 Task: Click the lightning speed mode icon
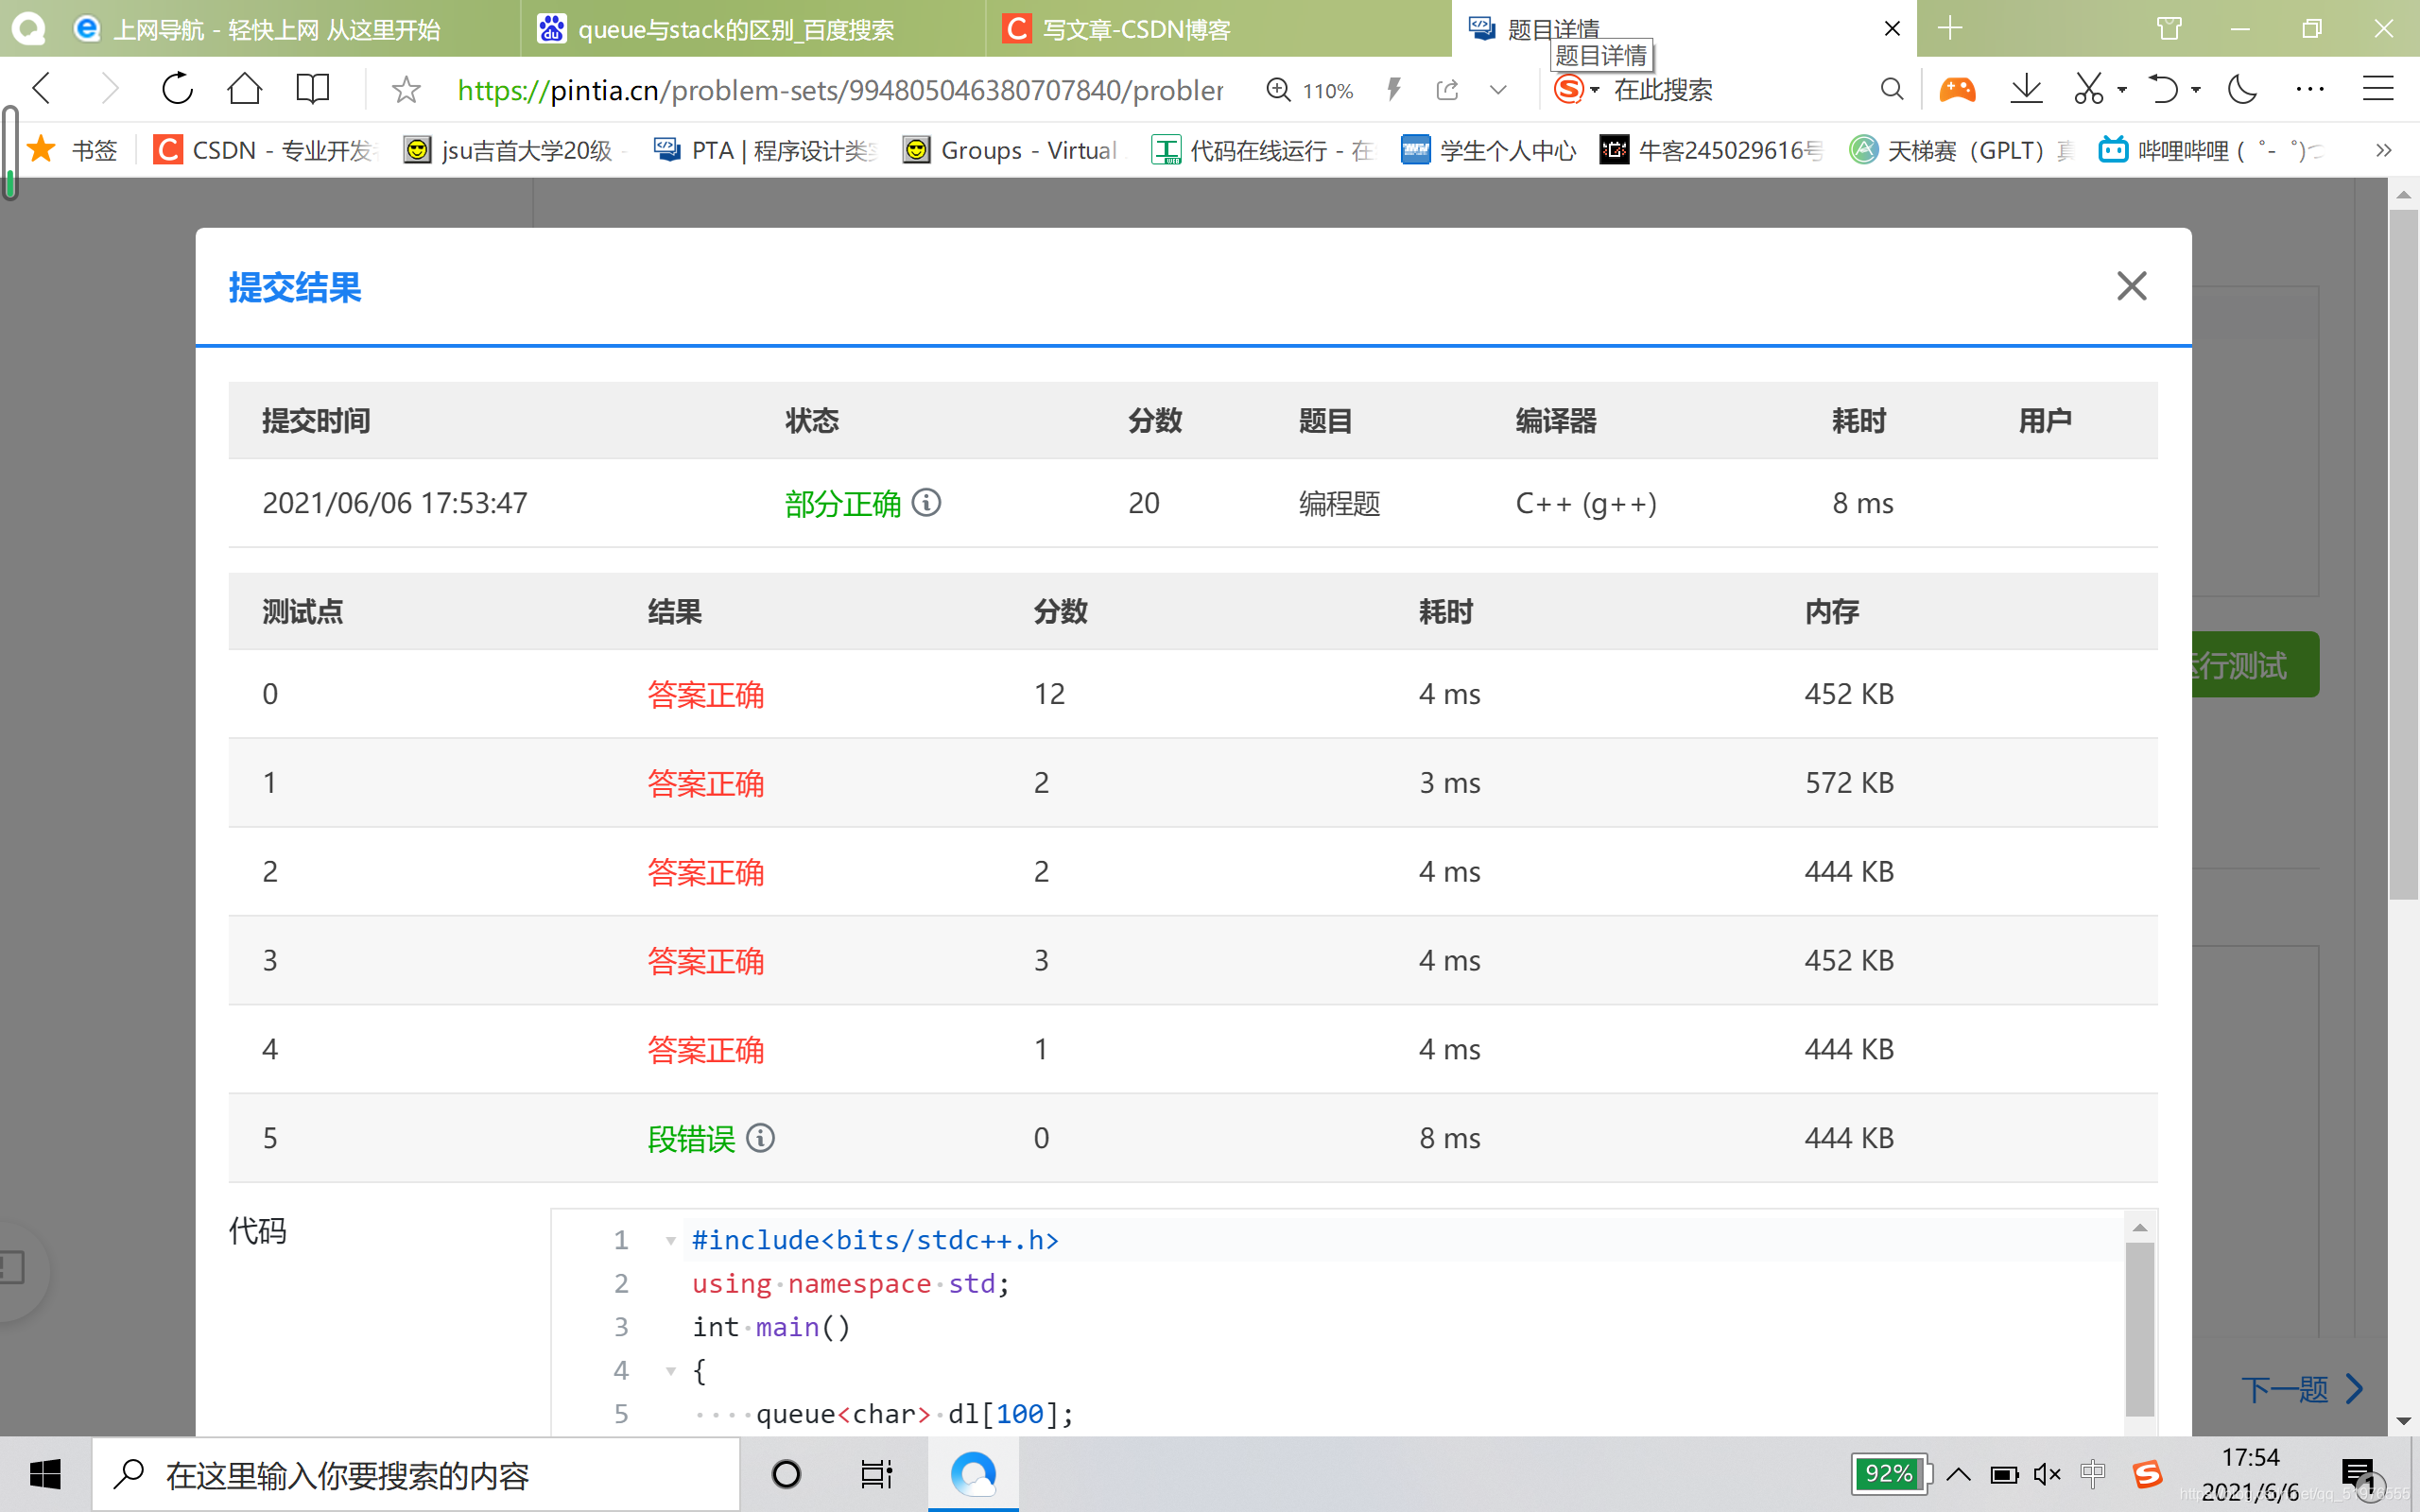(x=1394, y=90)
